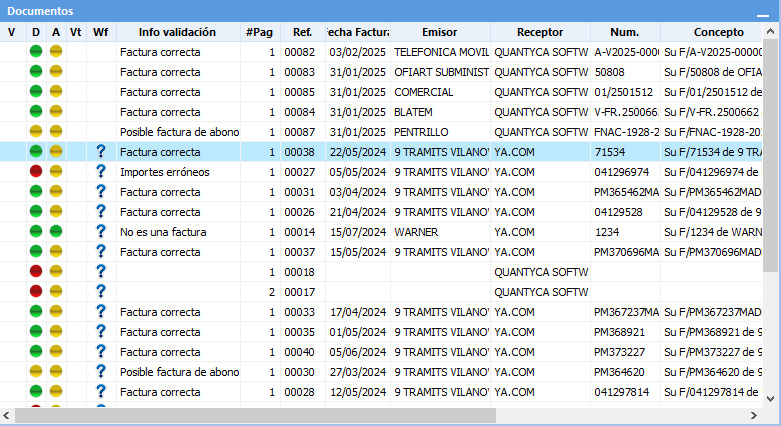This screenshot has height=426, width=781.
Task: Click yellow A status icon for Ref 00082
Action: click(x=56, y=51)
